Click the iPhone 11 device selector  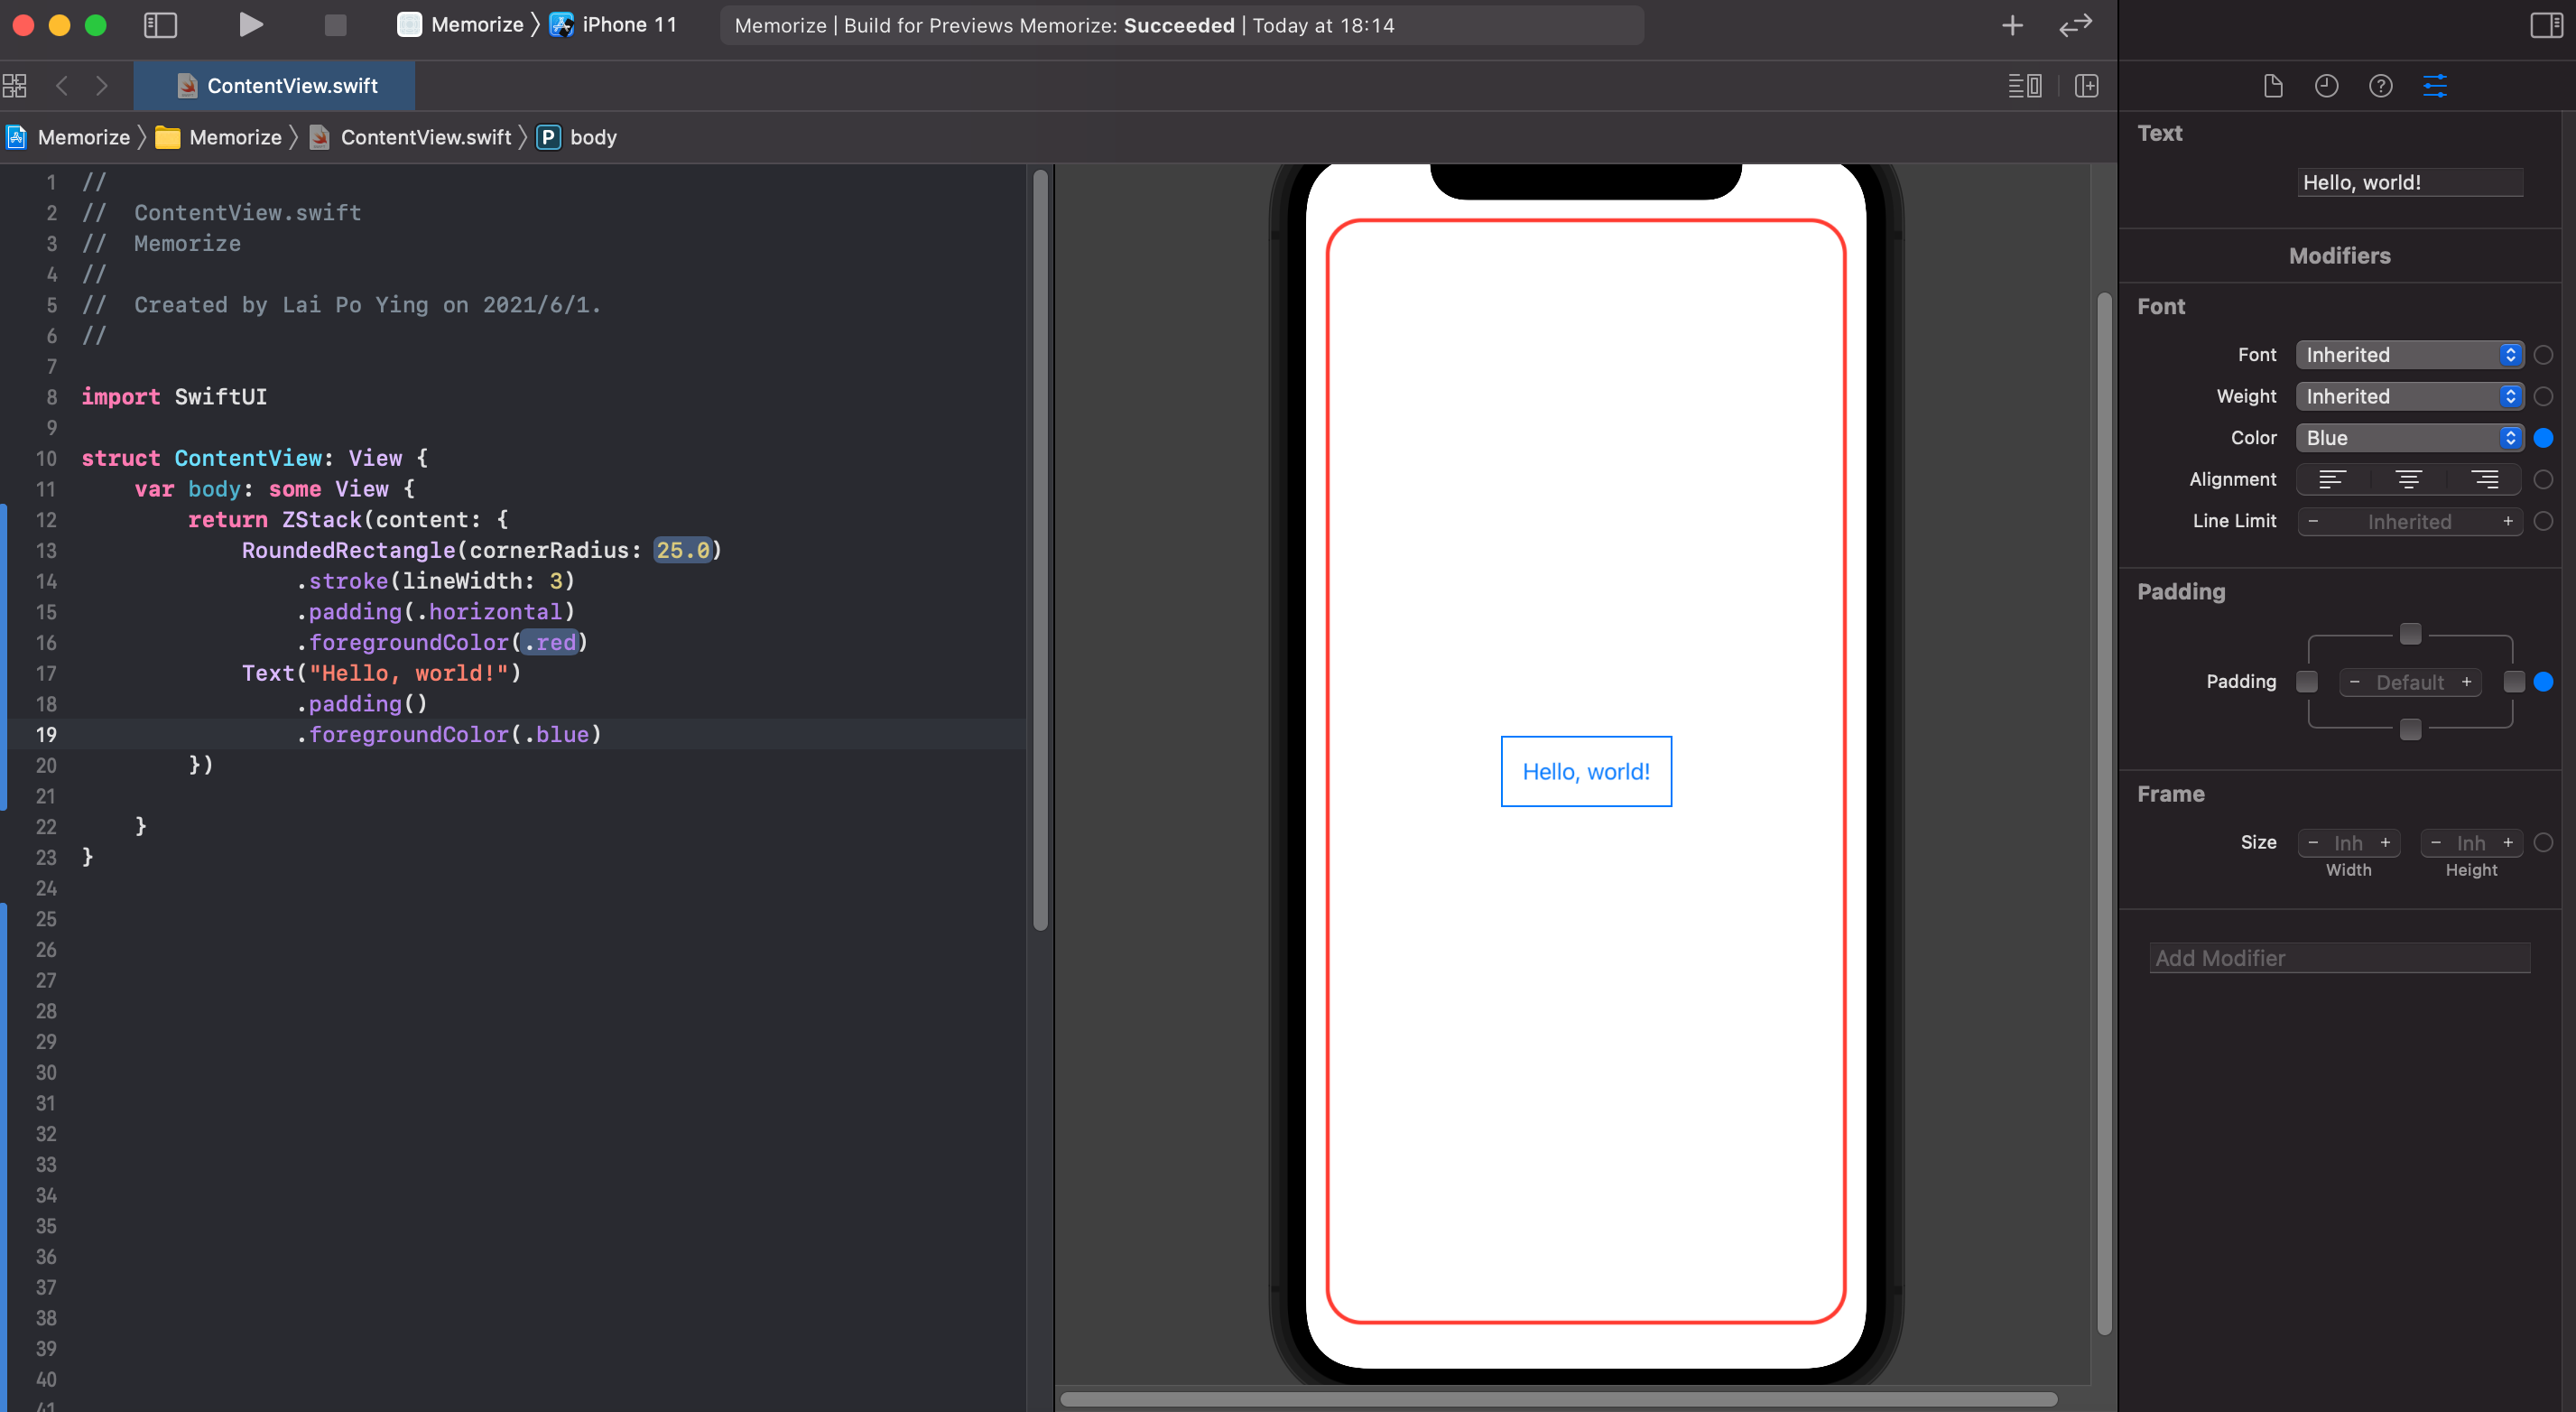point(628,25)
